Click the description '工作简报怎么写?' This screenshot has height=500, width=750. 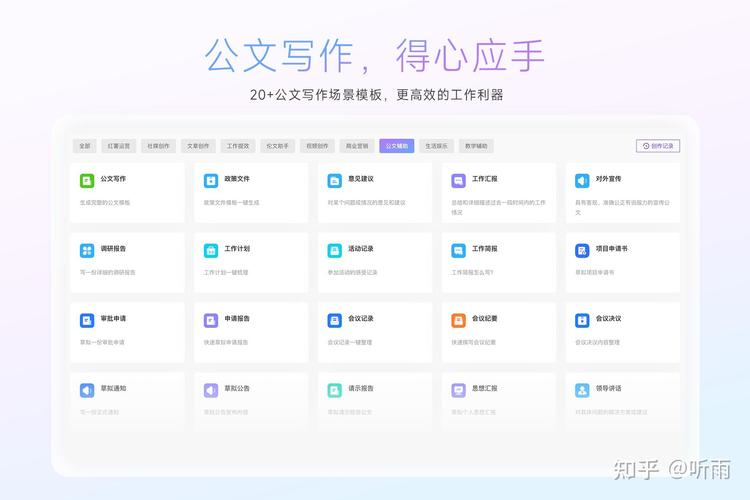pos(472,272)
